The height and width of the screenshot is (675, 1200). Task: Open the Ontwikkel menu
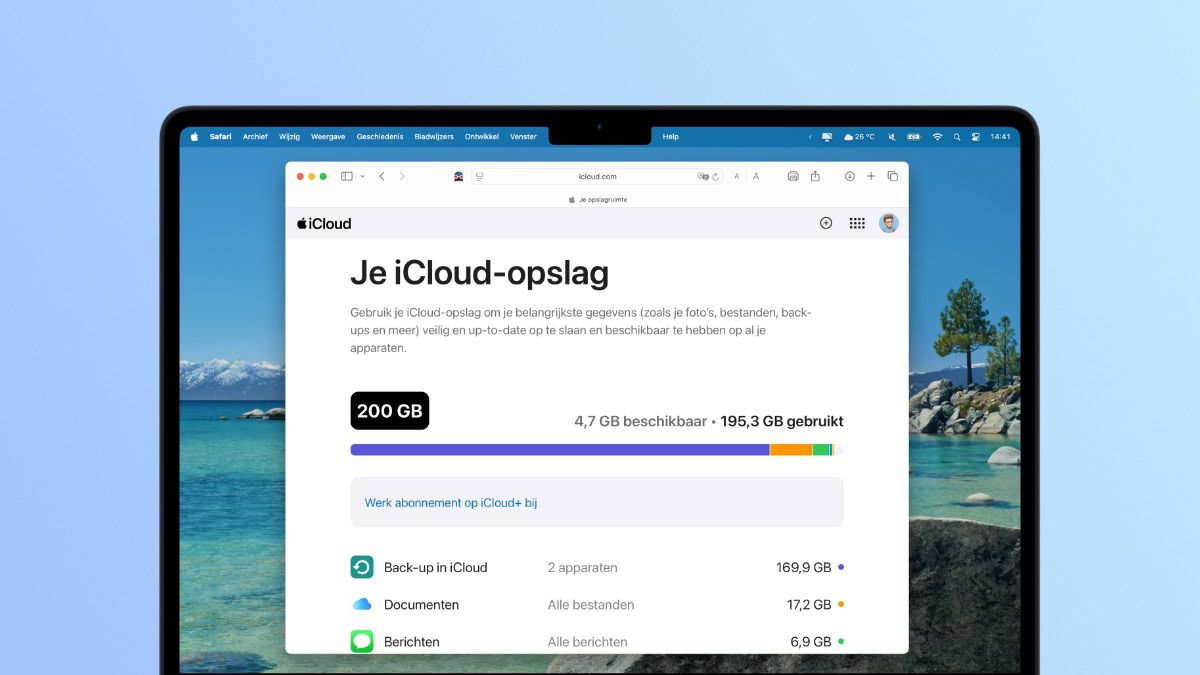[482, 136]
